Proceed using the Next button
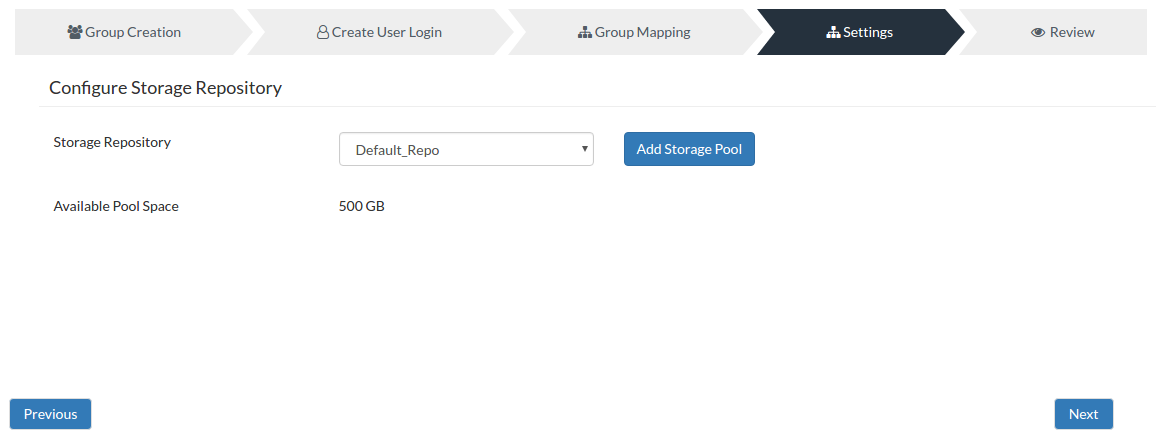 coord(1084,414)
